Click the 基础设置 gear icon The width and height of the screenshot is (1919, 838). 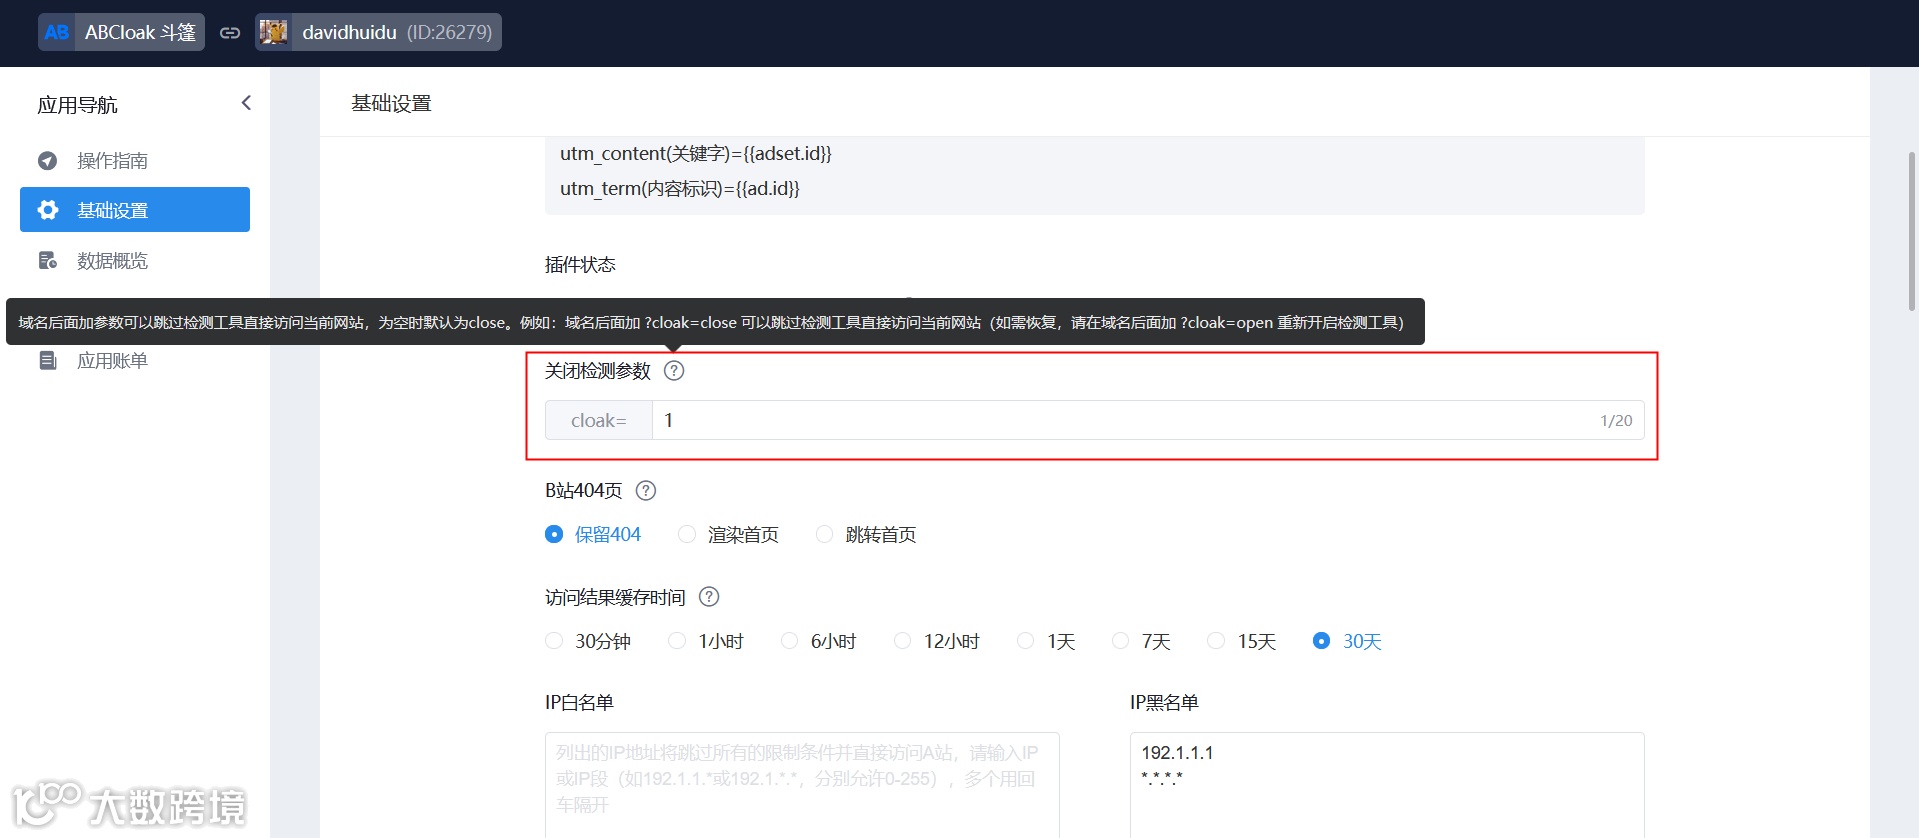coord(47,210)
